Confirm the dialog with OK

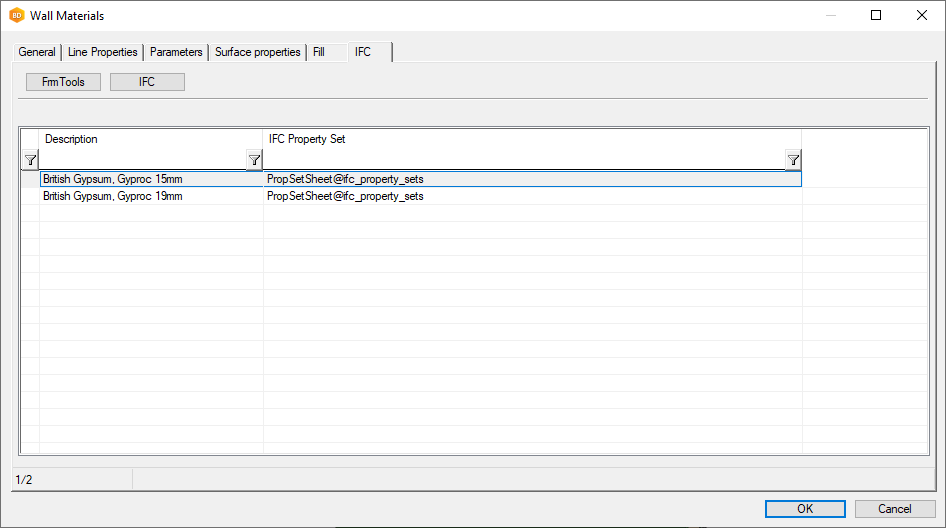click(805, 509)
